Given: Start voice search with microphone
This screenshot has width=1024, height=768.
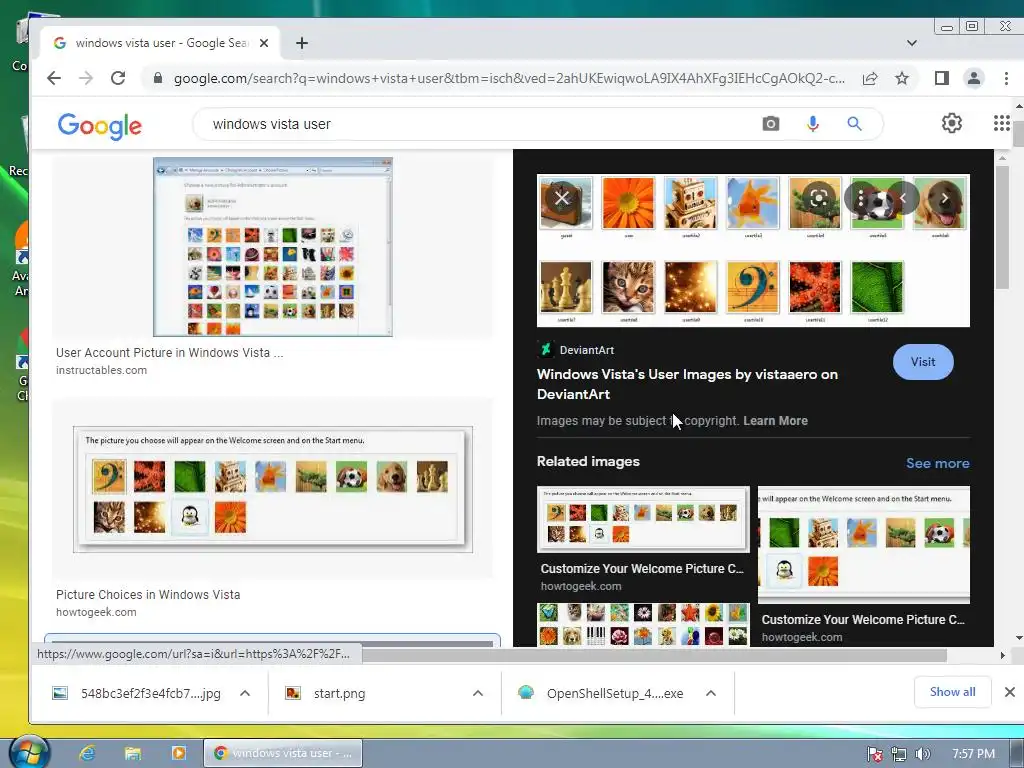Looking at the screenshot, I should pyautogui.click(x=812, y=123).
